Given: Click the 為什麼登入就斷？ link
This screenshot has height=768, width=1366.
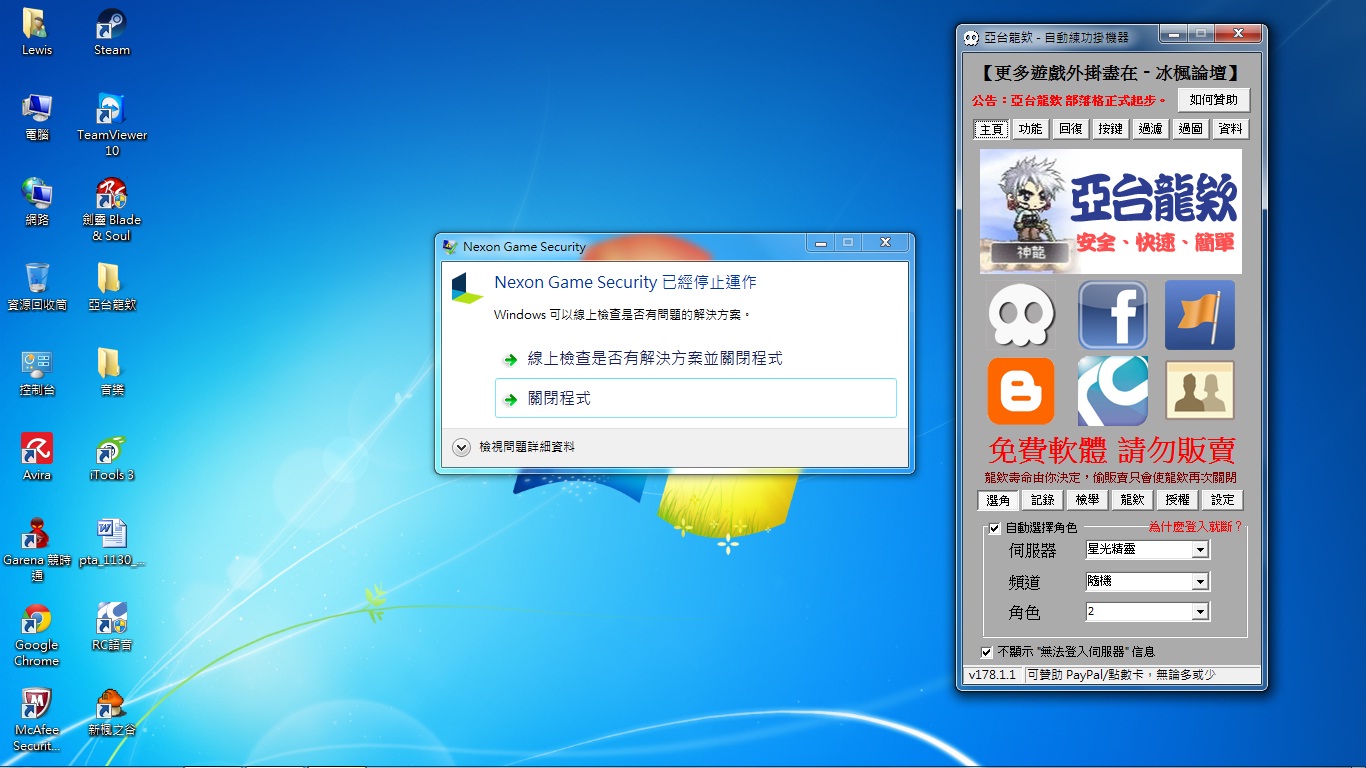Looking at the screenshot, I should click(1195, 526).
